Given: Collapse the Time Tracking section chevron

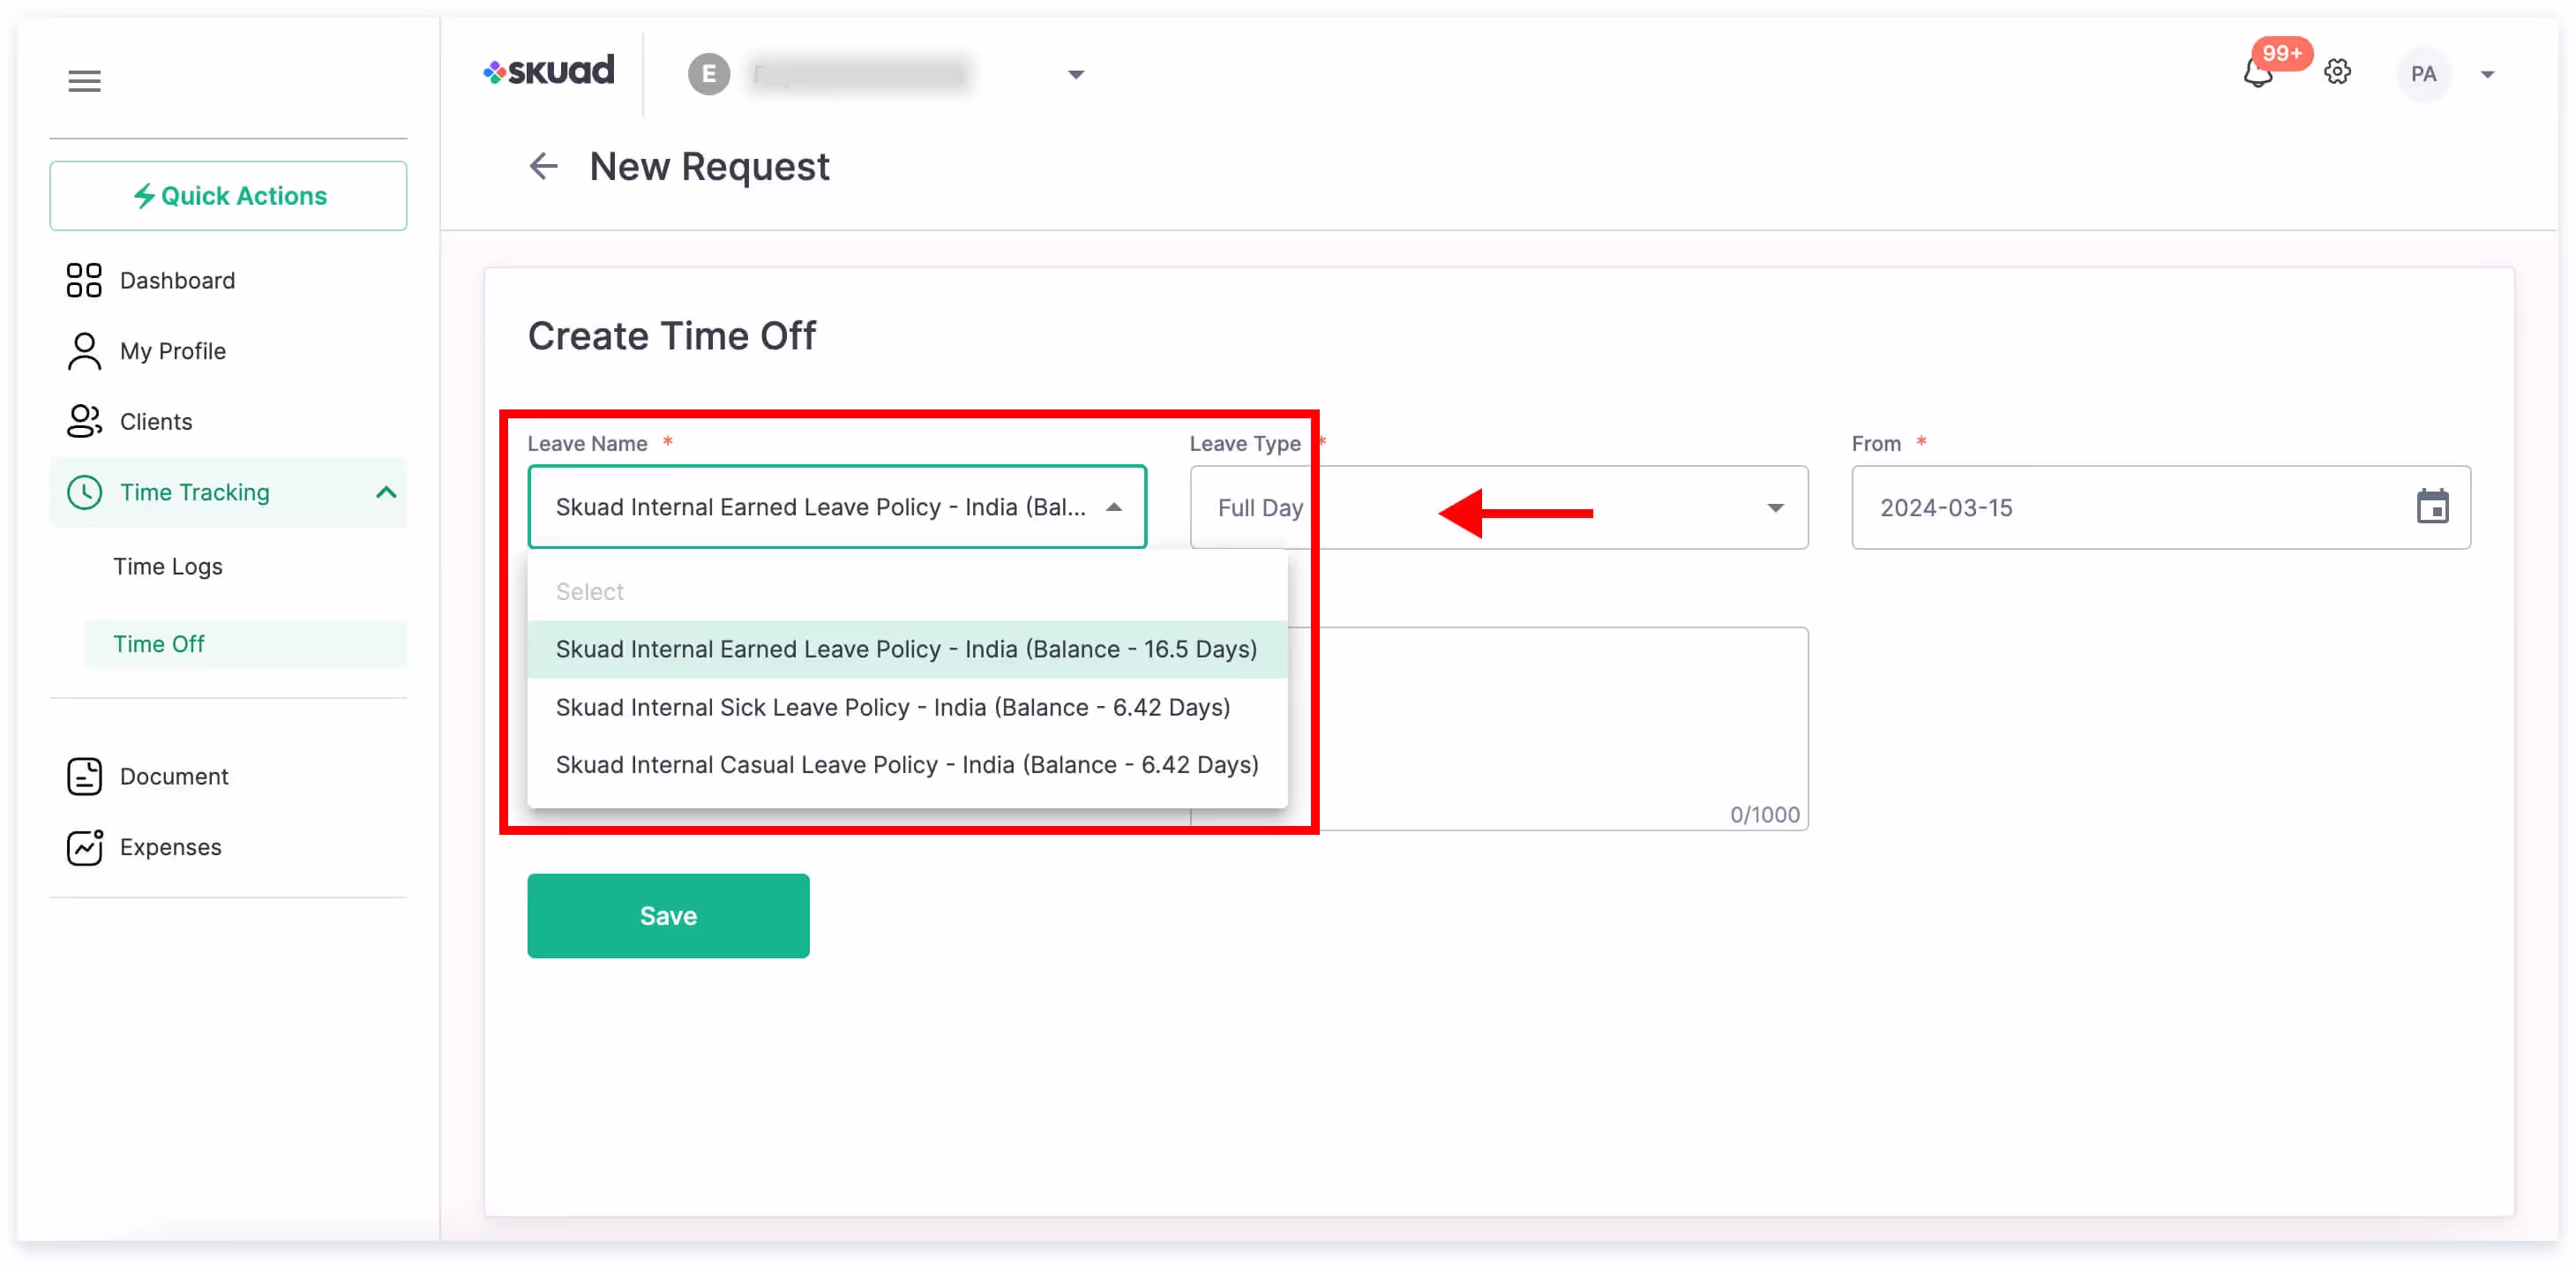Looking at the screenshot, I should point(386,492).
